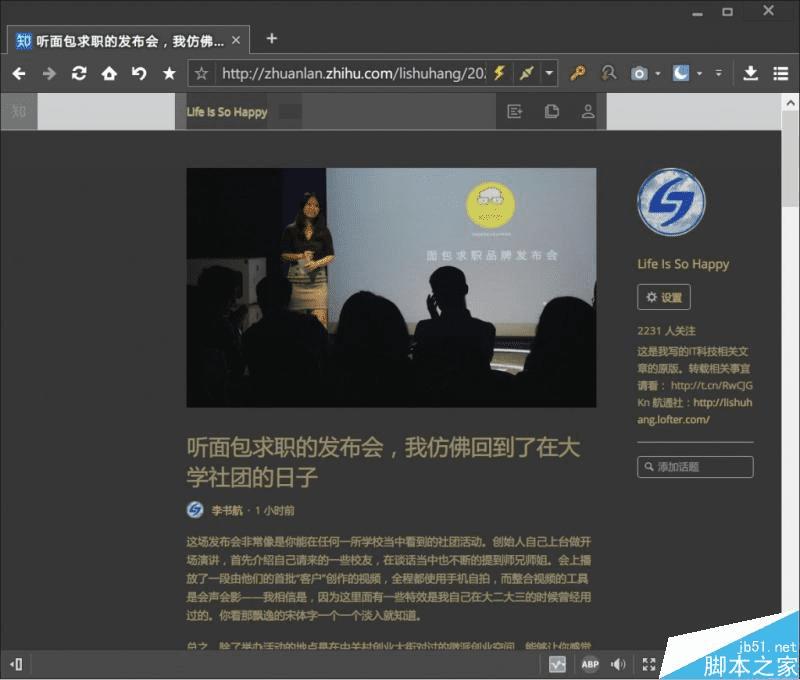Expand night mode options arrow
Image resolution: width=800 pixels, height=680 pixels.
pos(699,74)
